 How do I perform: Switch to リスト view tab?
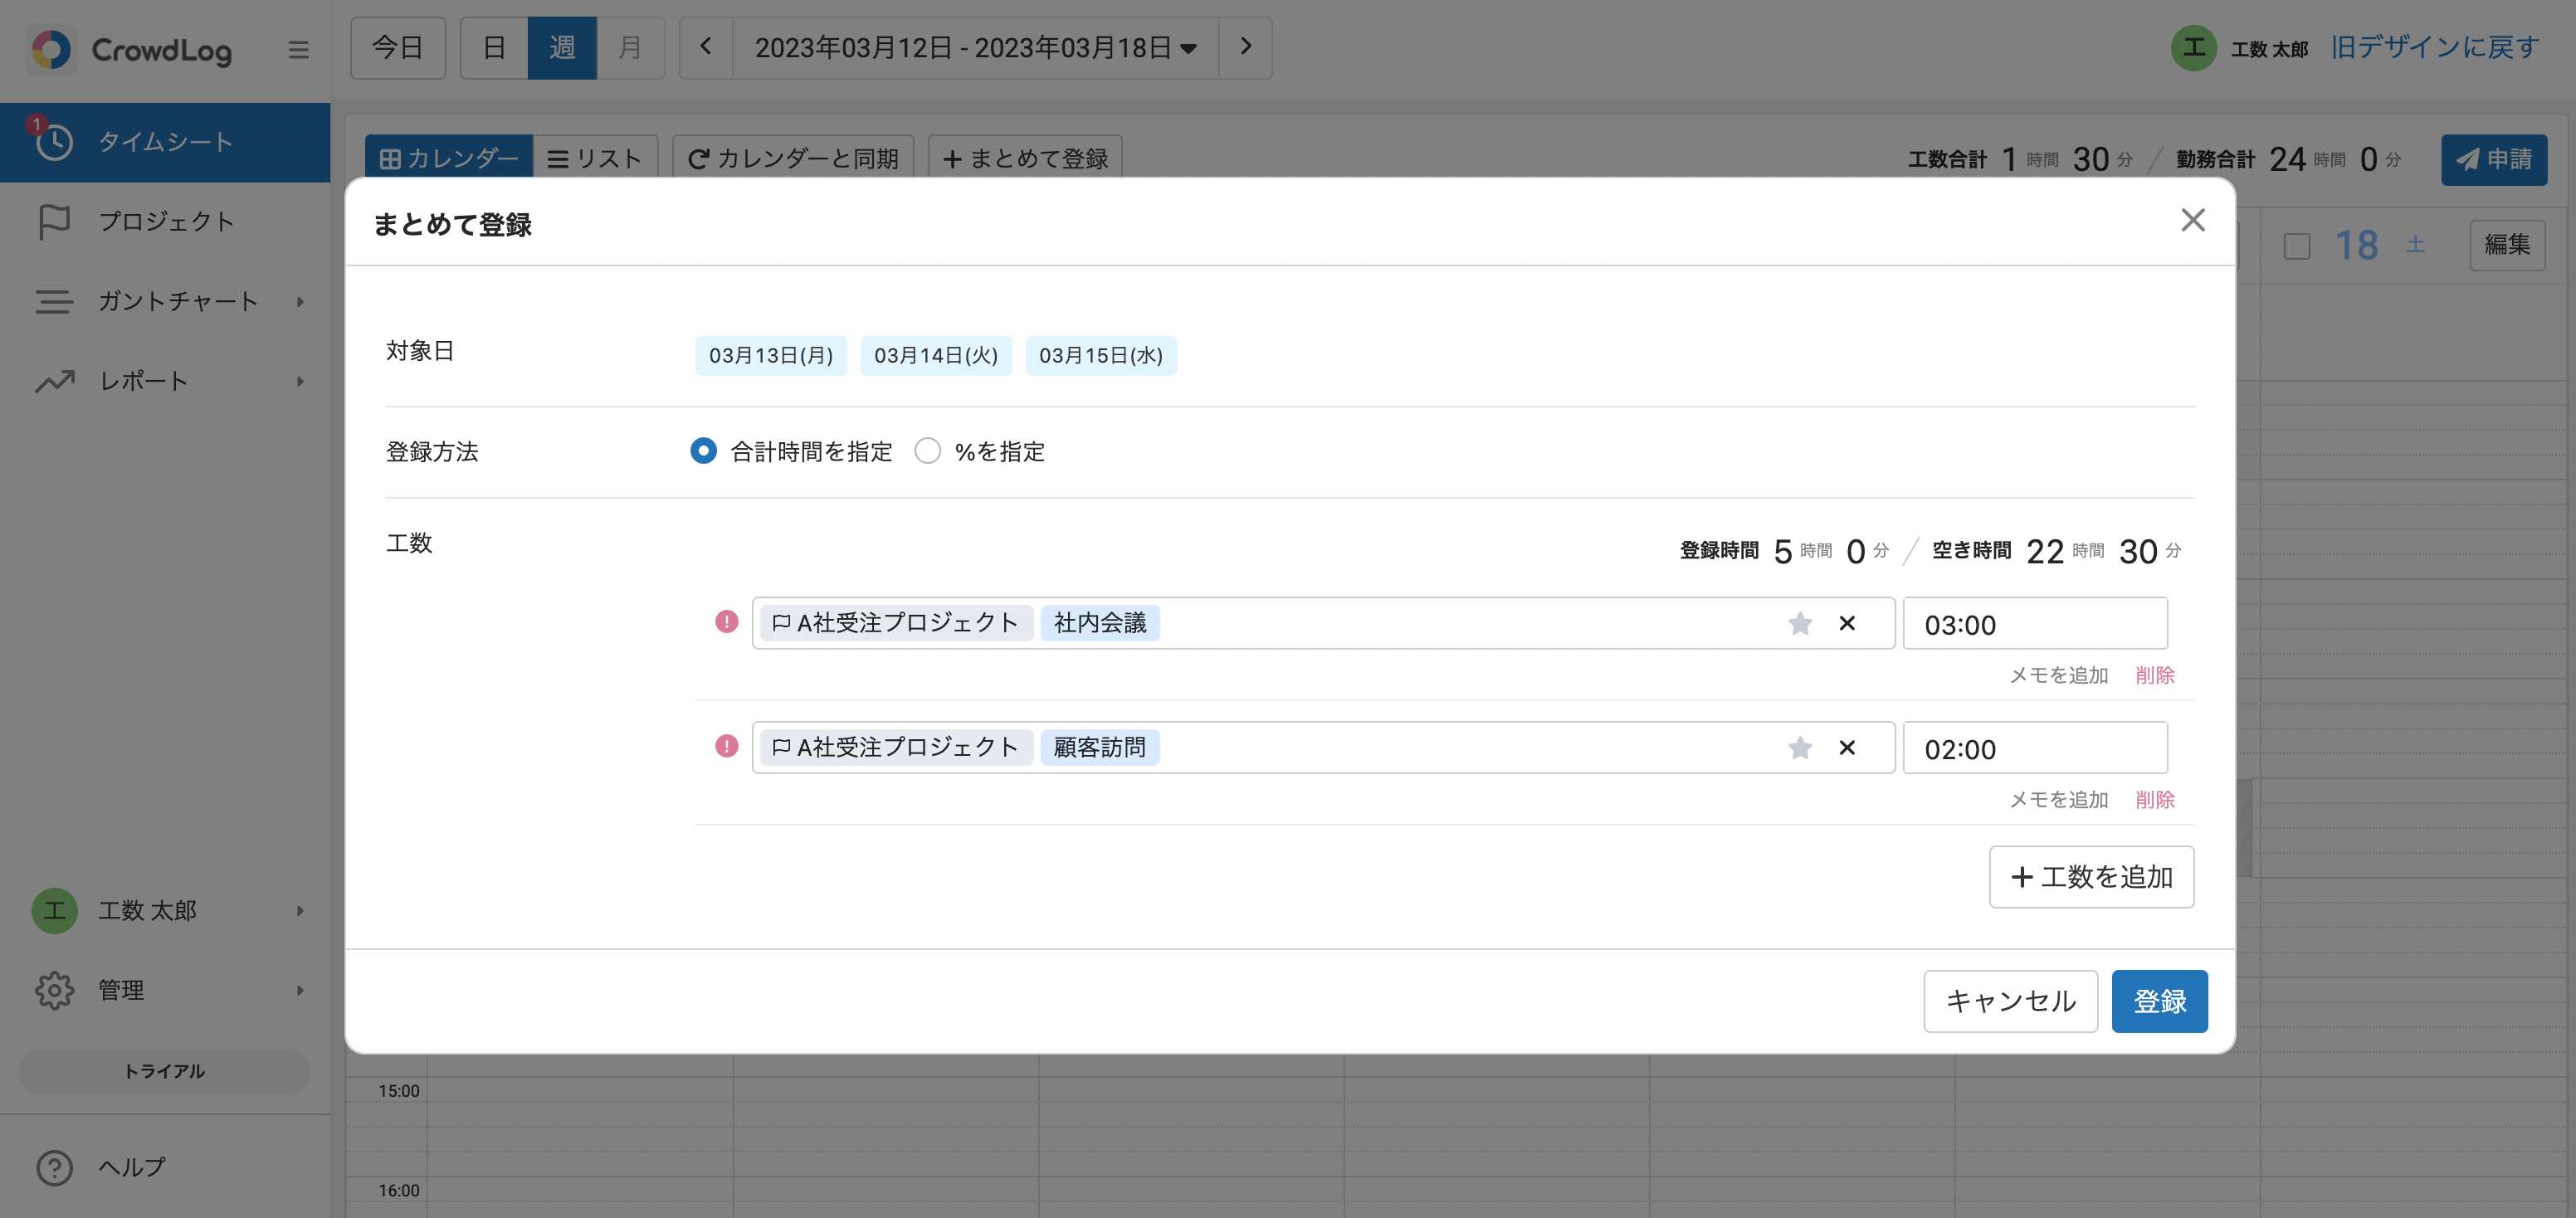click(595, 158)
